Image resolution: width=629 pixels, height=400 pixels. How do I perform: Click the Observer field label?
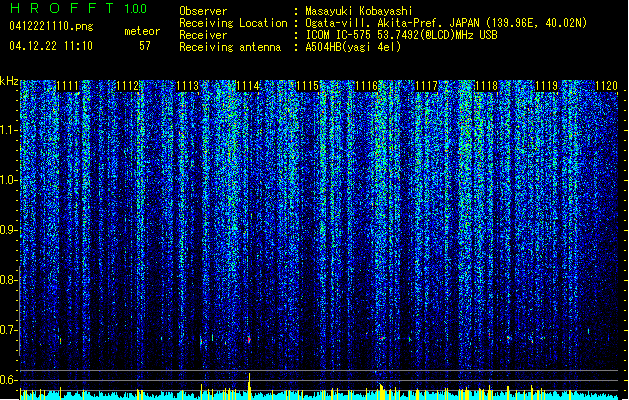pyautogui.click(x=203, y=11)
